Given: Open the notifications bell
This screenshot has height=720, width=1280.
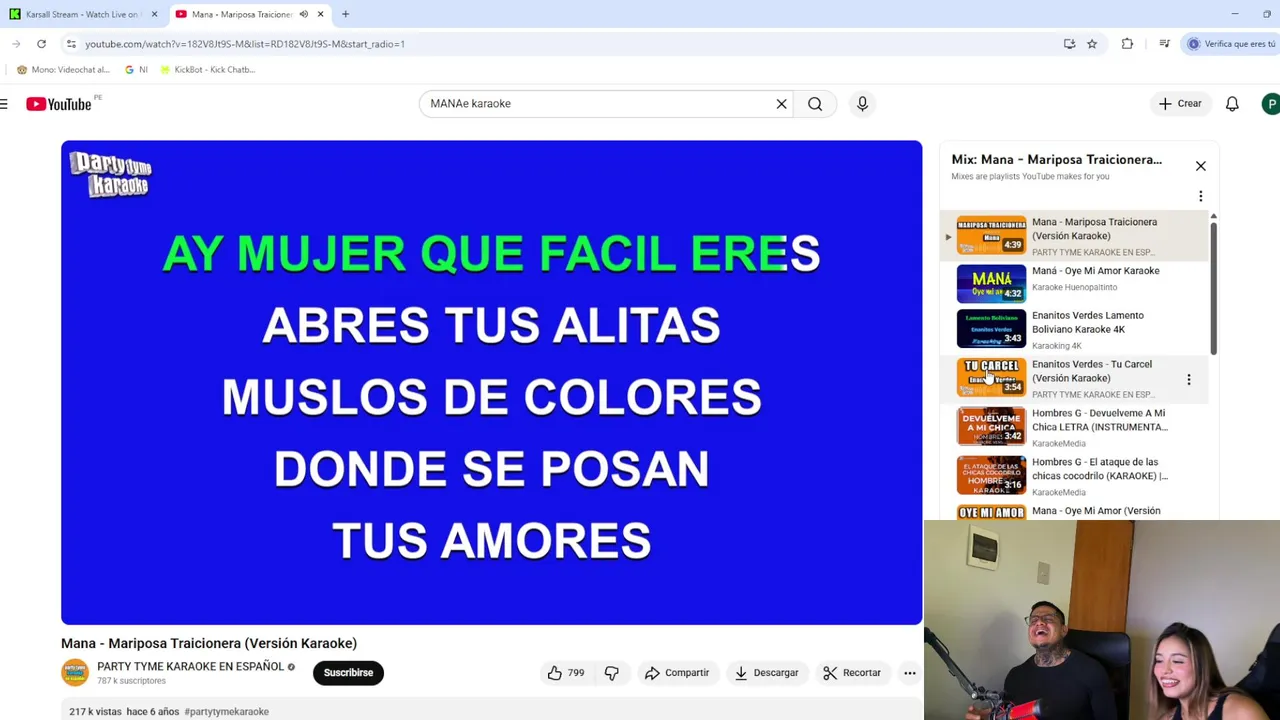Looking at the screenshot, I should (x=1232, y=104).
